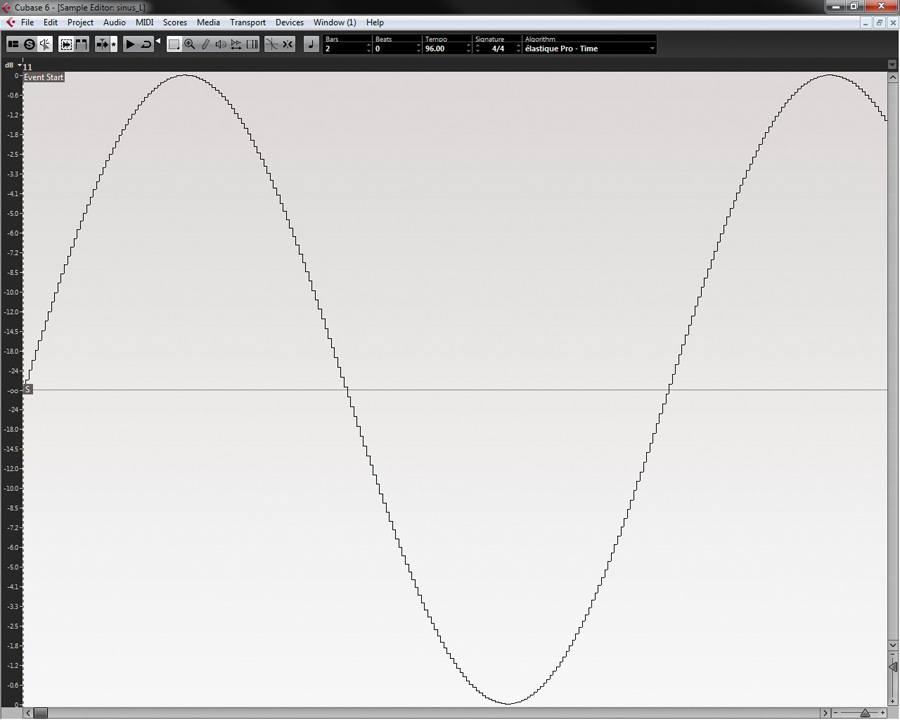Screen dimensions: 900x720
Task: Toggle the Solo Editor button
Action: pos(29,44)
